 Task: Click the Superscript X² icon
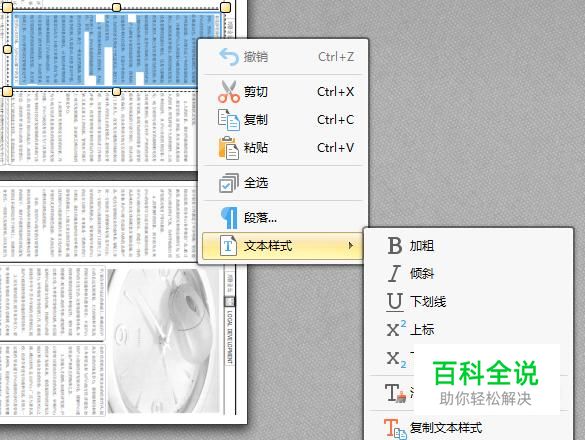[395, 328]
